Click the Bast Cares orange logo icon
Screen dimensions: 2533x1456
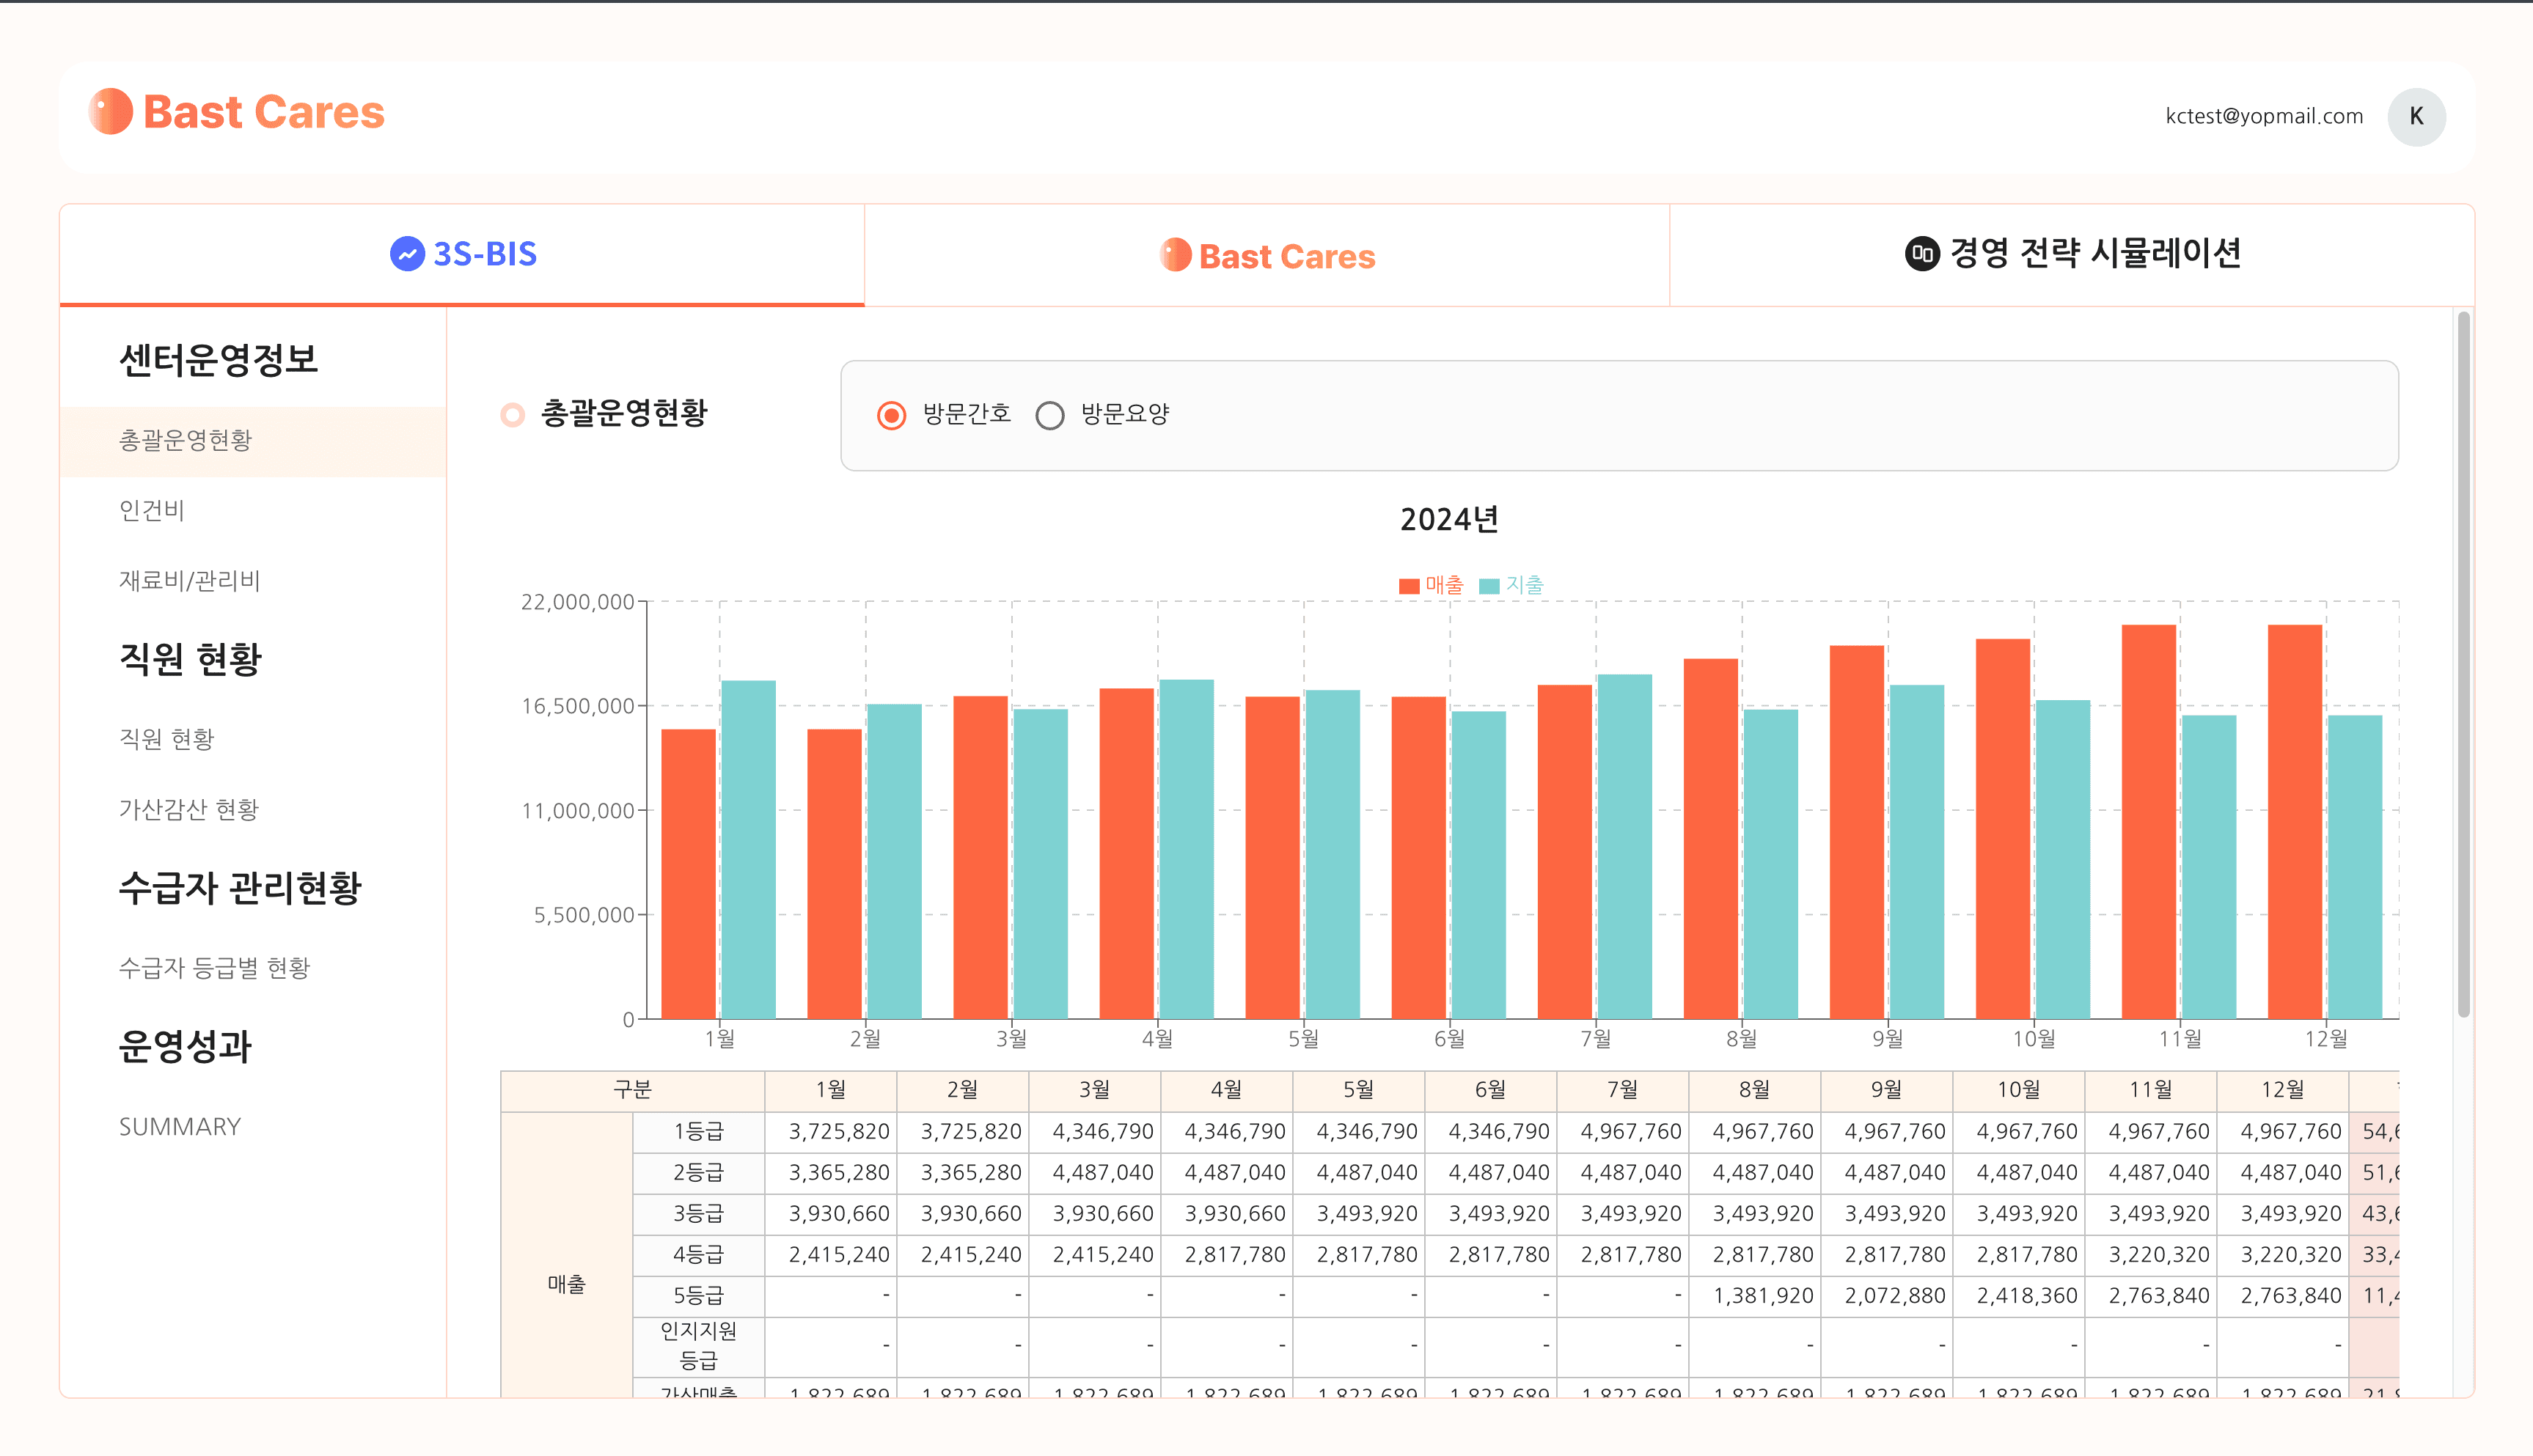point(110,111)
